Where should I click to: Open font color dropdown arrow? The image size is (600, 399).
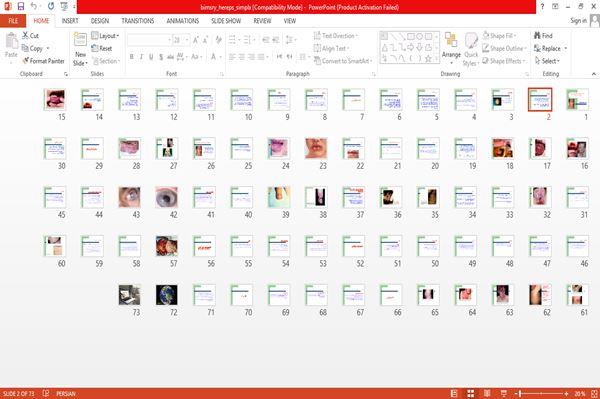(220, 57)
